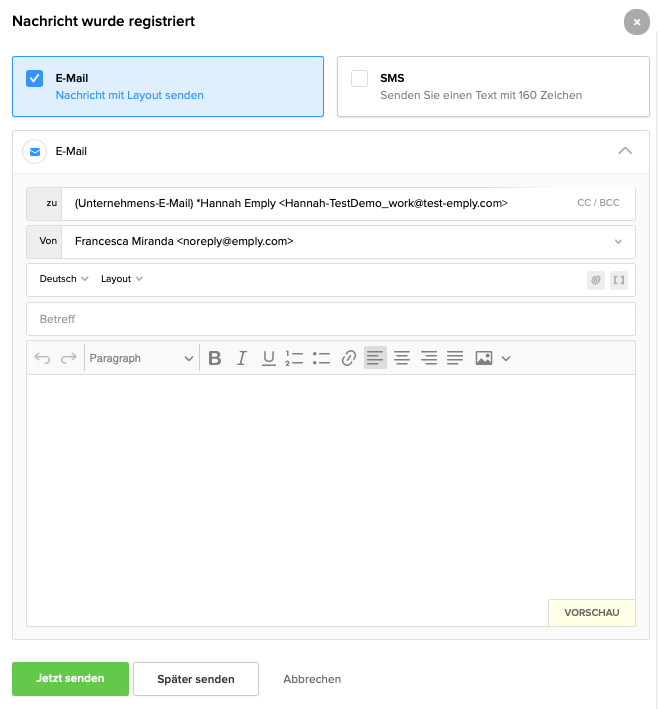Click the insert link icon
Viewport: 659px width, 709px height.
coord(348,358)
